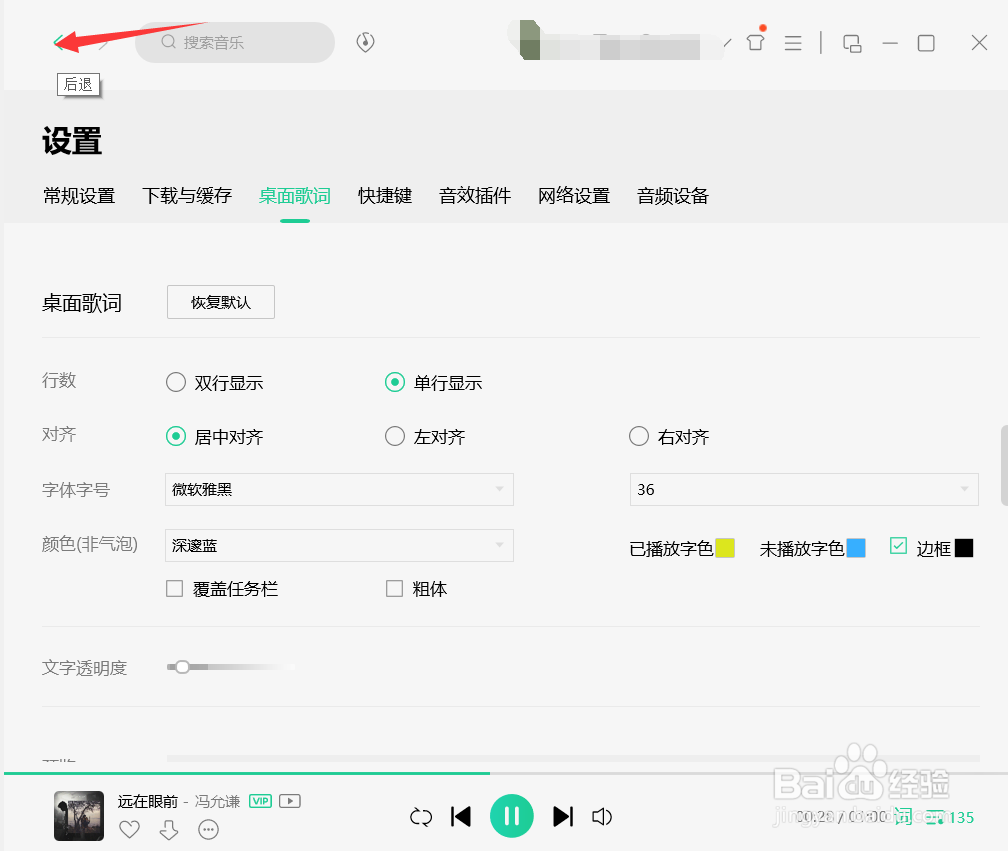The image size is (1008, 851).
Task: Open the skin/theme shirt icon in the title bar
Action: 755,42
